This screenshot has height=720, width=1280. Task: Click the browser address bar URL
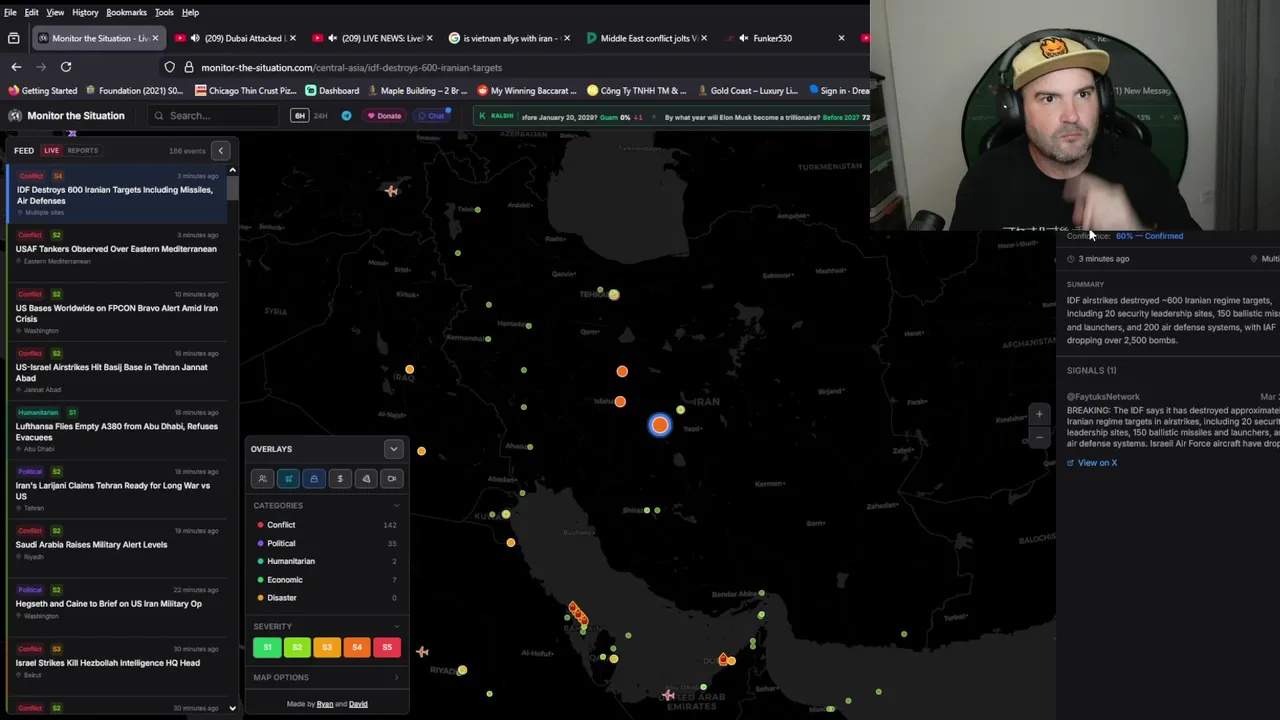[351, 68]
